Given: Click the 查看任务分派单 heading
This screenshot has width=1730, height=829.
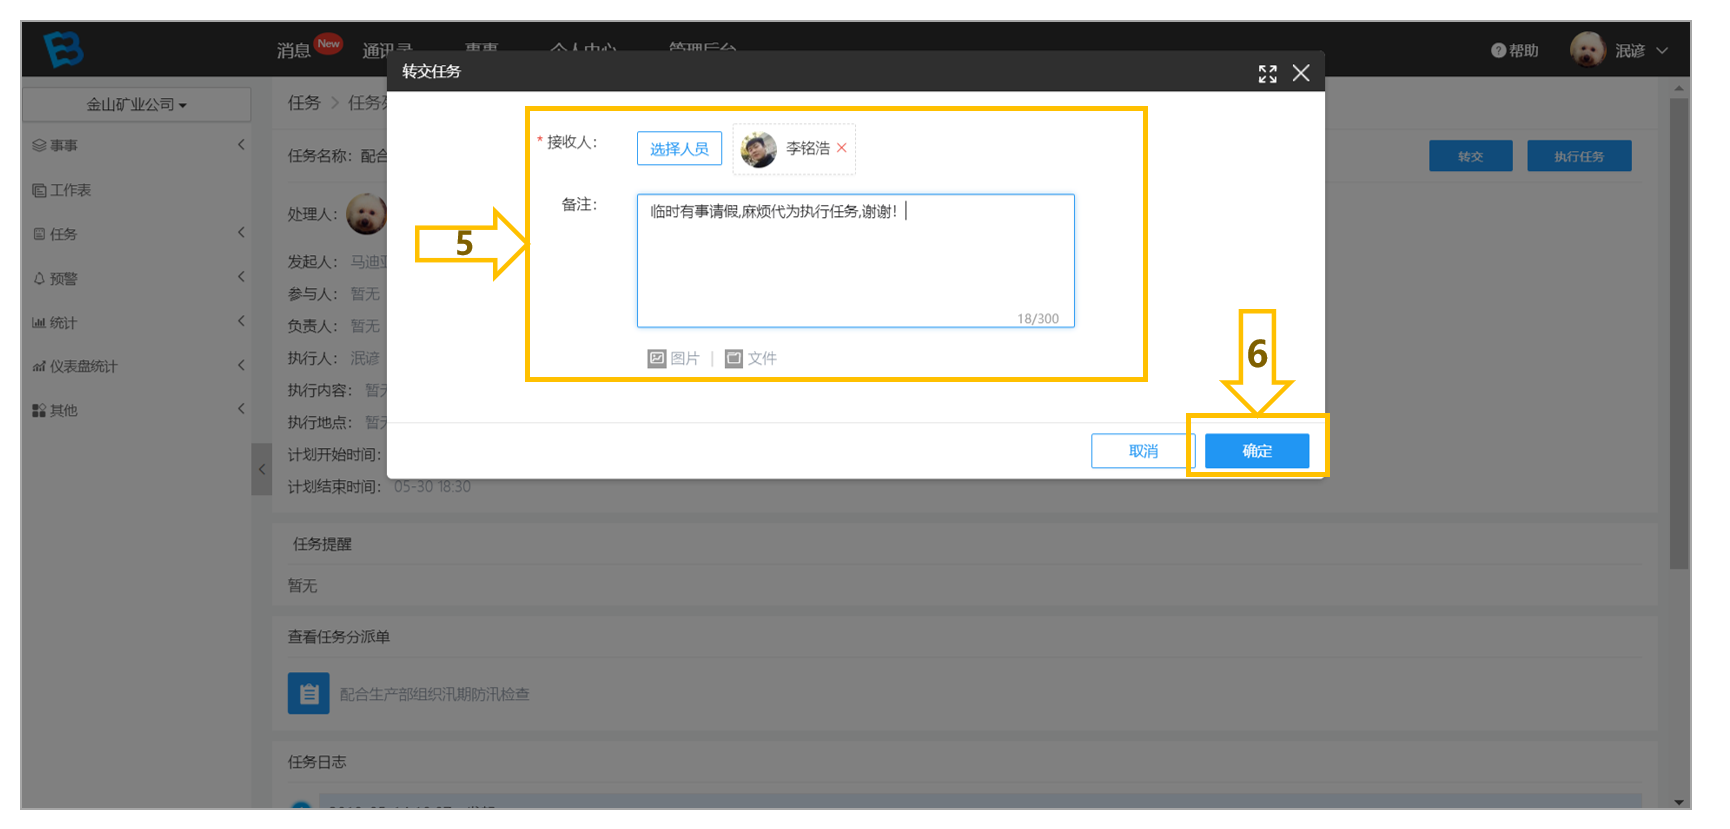Looking at the screenshot, I should [339, 637].
